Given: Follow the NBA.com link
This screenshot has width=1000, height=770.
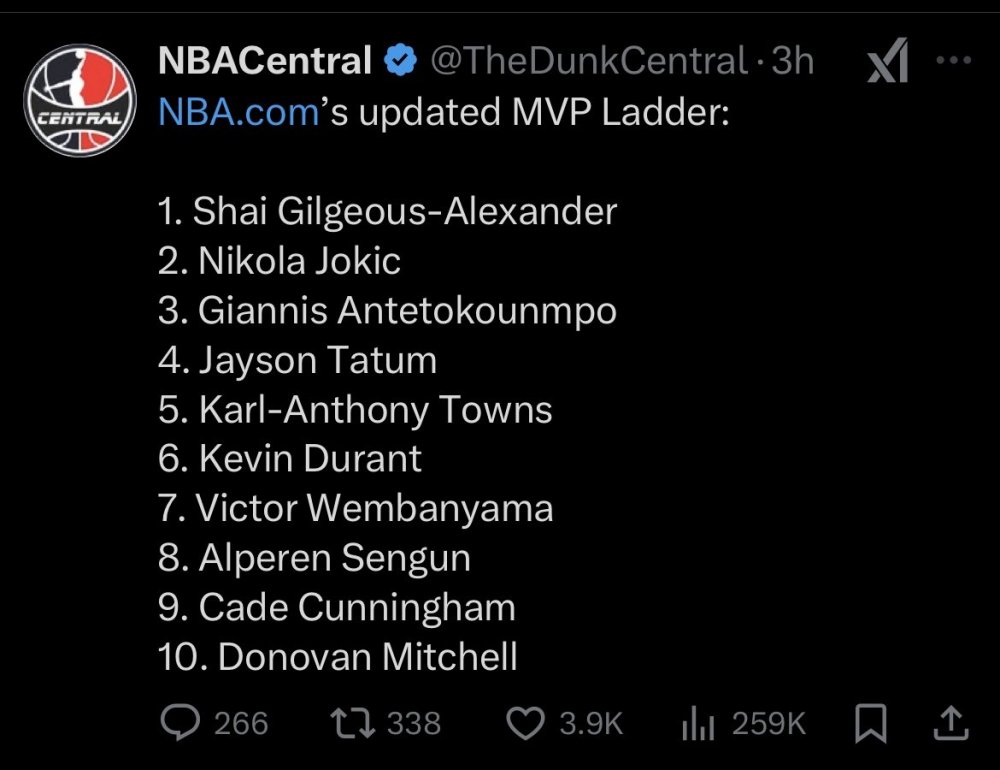Looking at the screenshot, I should [x=238, y=112].
